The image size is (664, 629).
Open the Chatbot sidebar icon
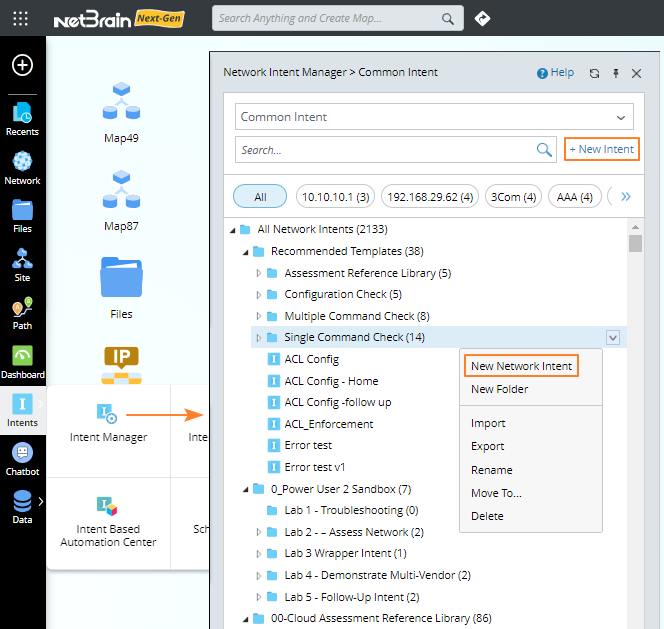(x=22, y=458)
